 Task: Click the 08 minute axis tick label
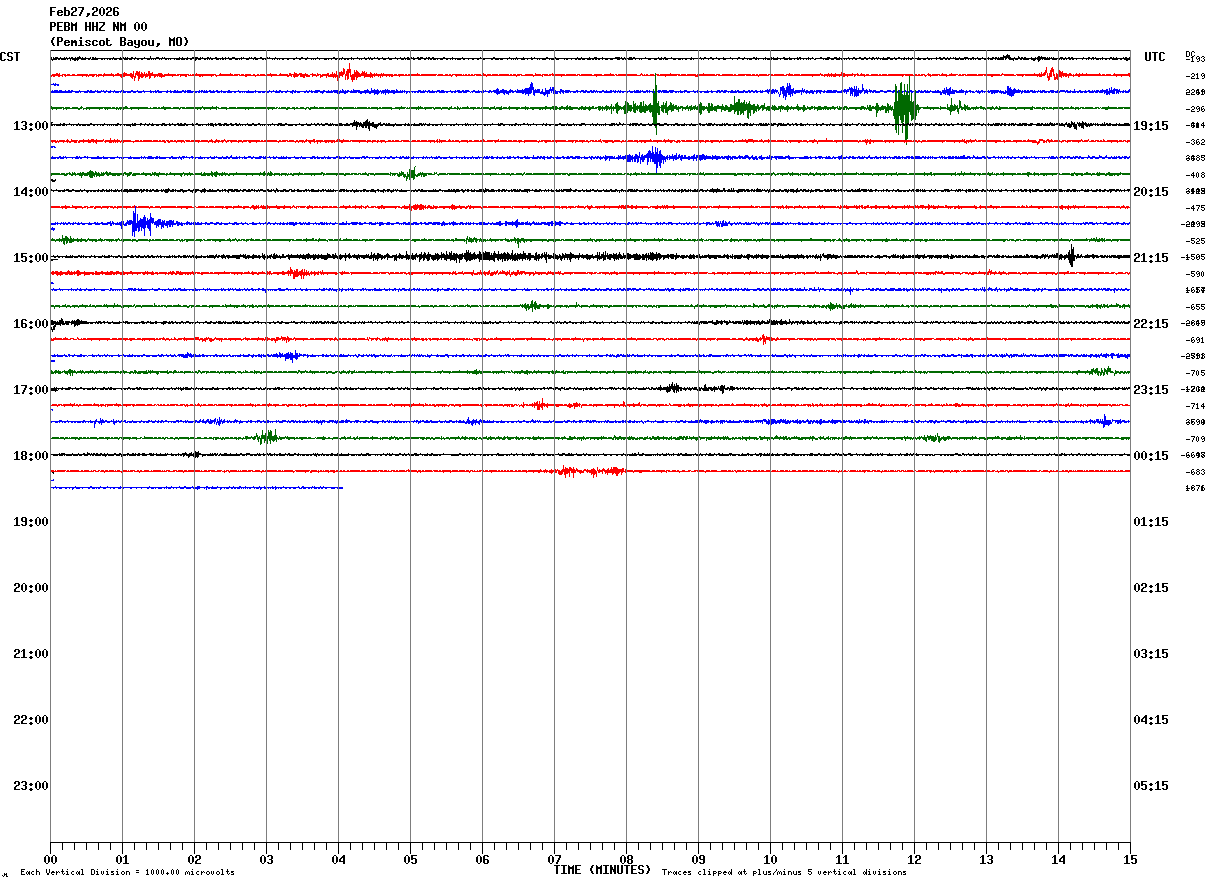click(x=626, y=859)
